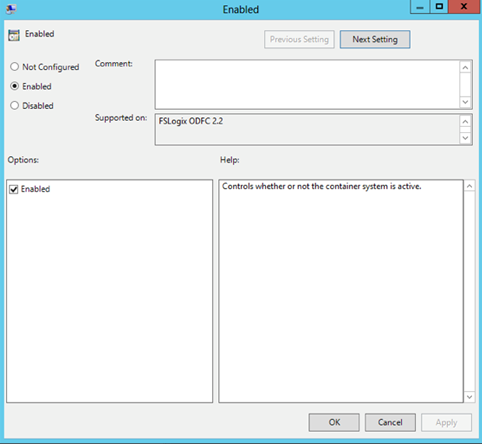482x444 pixels.
Task: Select the Not Configured radio button
Action: pyautogui.click(x=14, y=67)
